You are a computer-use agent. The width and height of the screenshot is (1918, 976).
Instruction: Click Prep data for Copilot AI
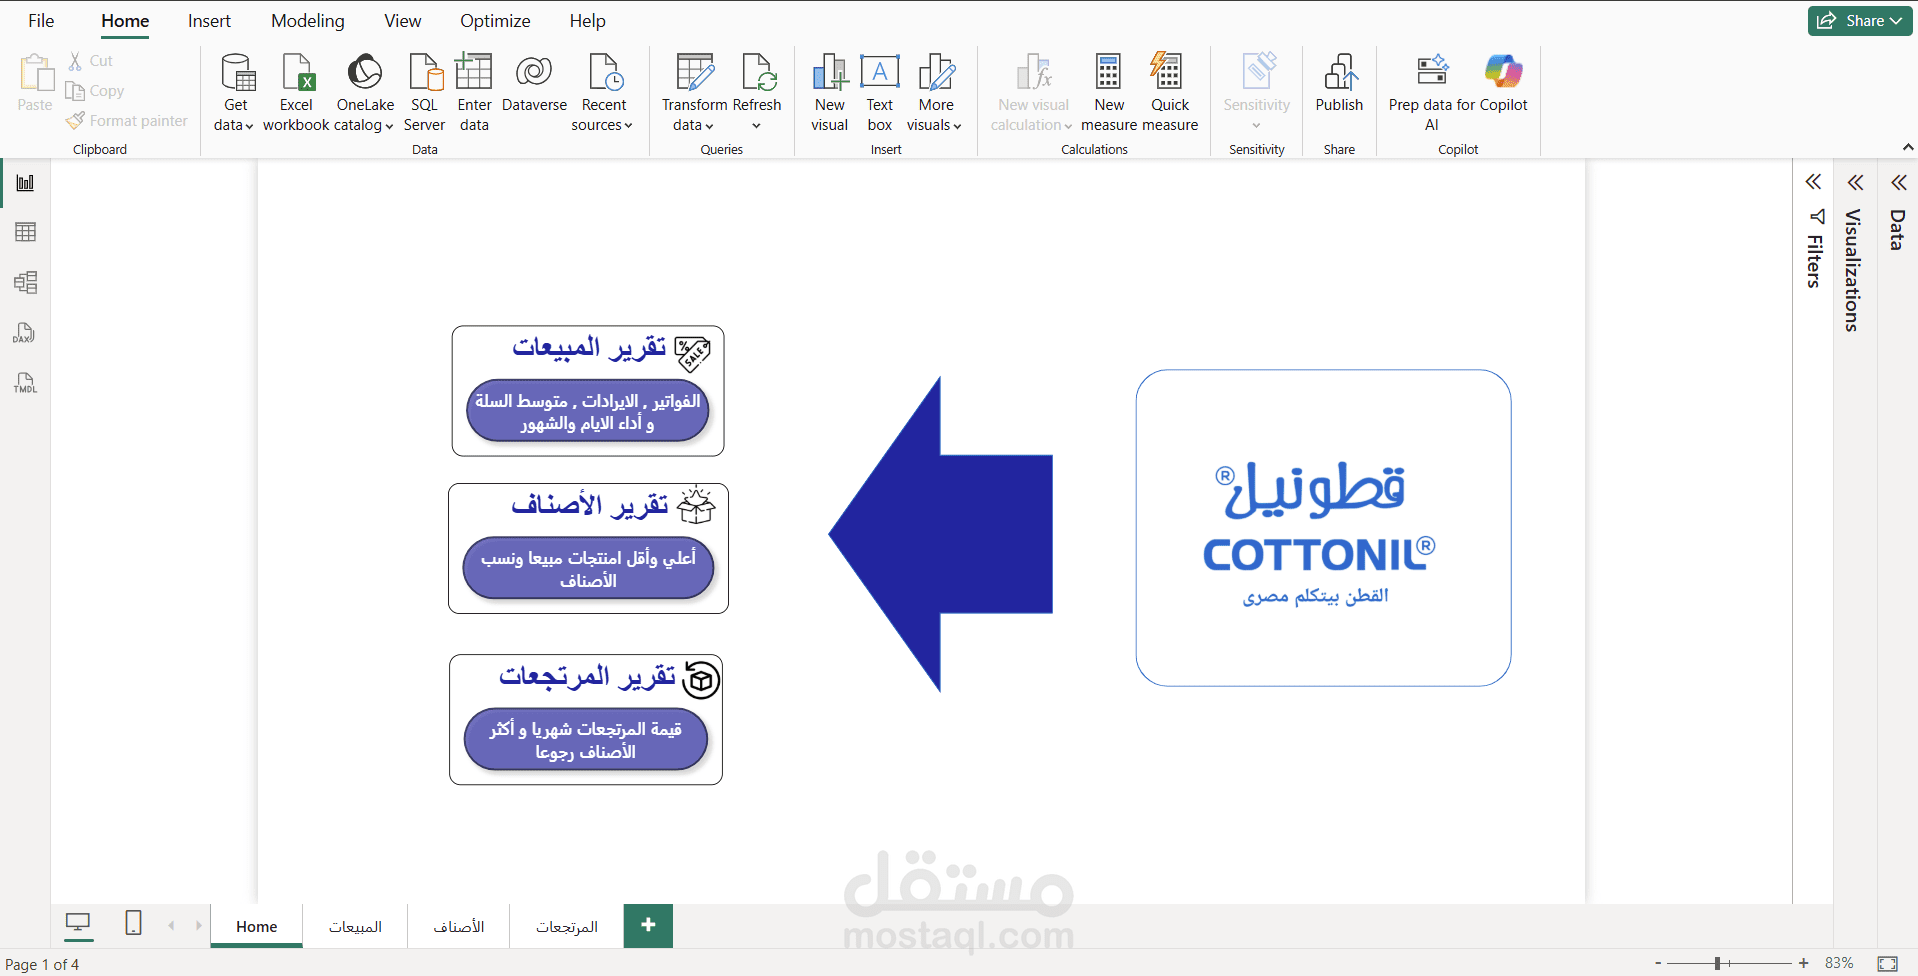pos(1431,90)
